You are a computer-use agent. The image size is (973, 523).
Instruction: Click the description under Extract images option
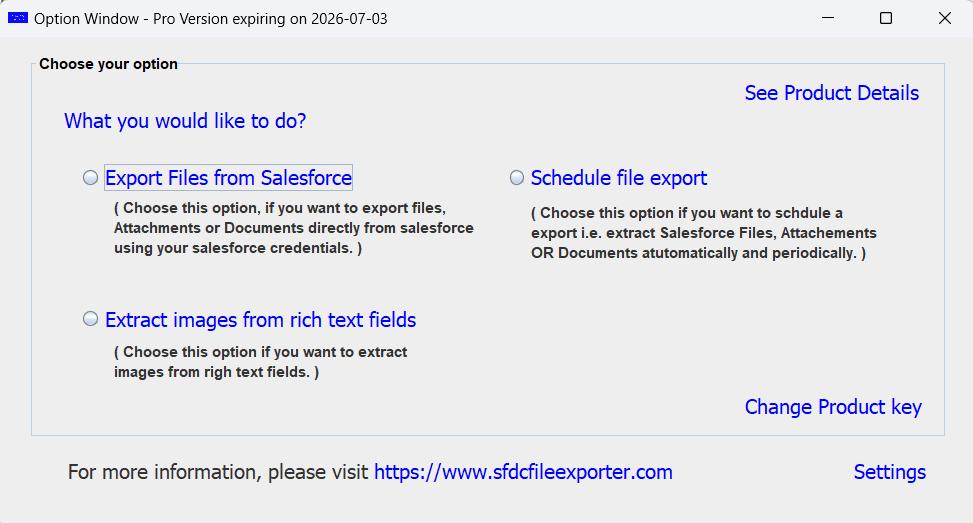(260, 362)
